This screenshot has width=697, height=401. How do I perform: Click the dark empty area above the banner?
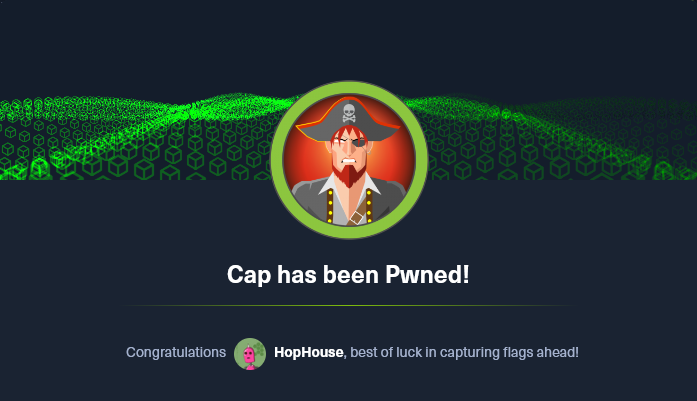click(x=348, y=40)
